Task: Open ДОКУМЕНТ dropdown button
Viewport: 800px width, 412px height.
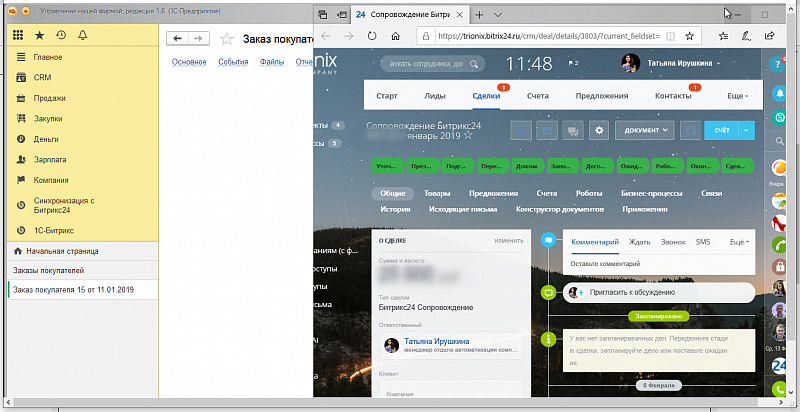Action: (x=645, y=131)
